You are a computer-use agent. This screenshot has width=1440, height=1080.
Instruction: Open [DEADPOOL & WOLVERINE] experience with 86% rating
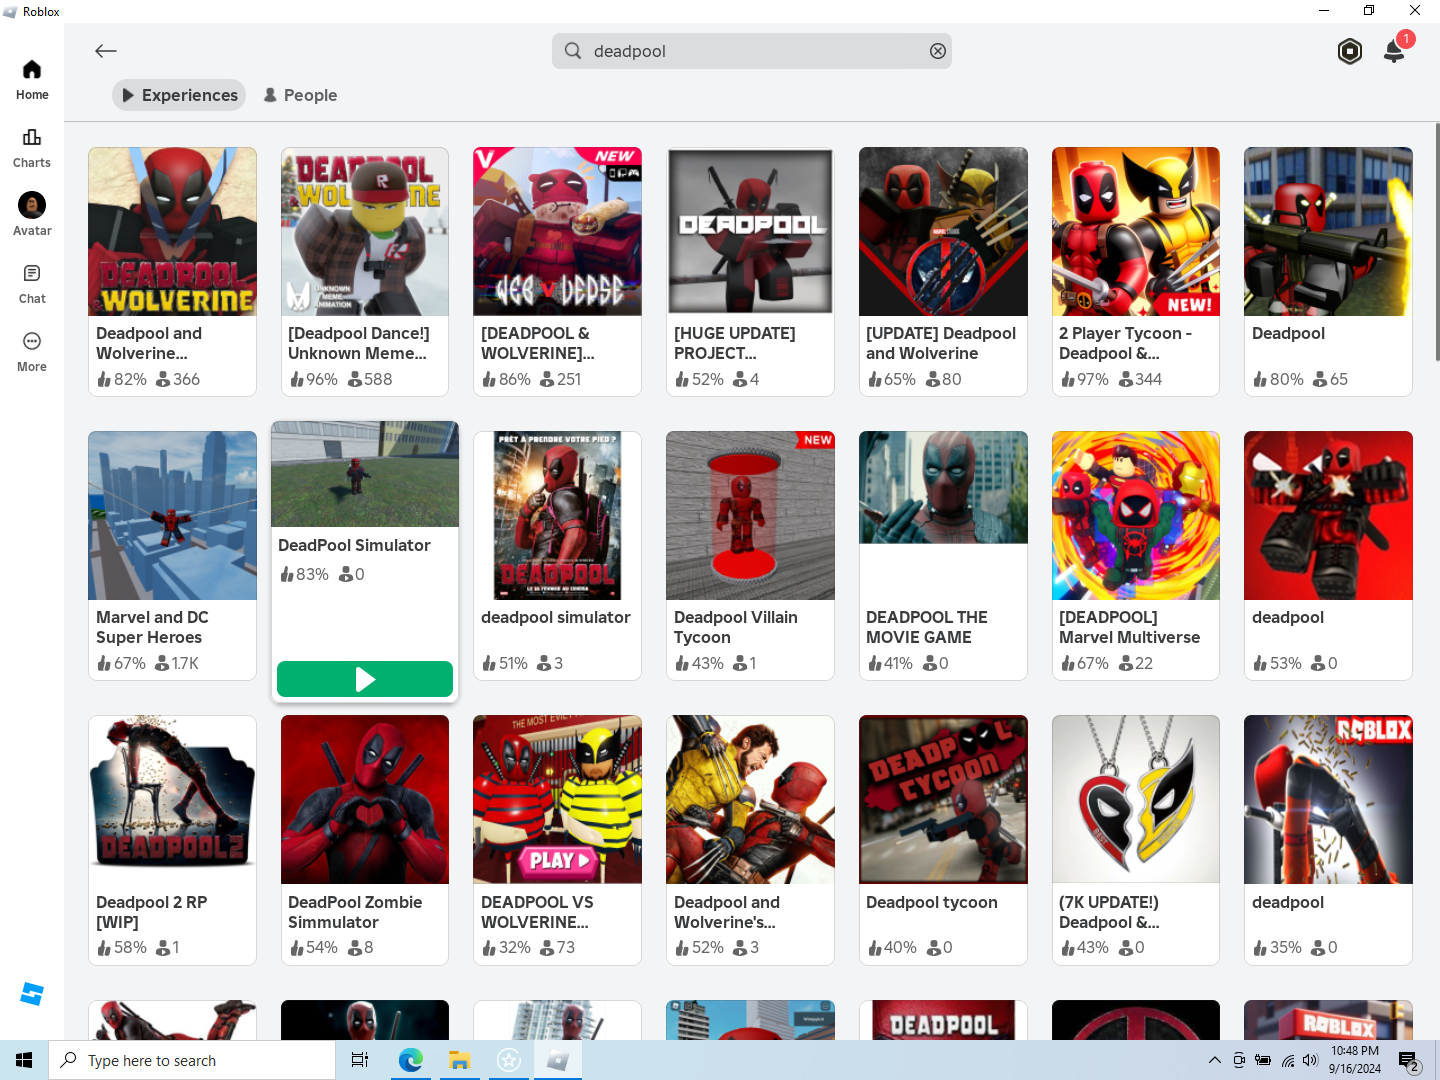click(557, 271)
